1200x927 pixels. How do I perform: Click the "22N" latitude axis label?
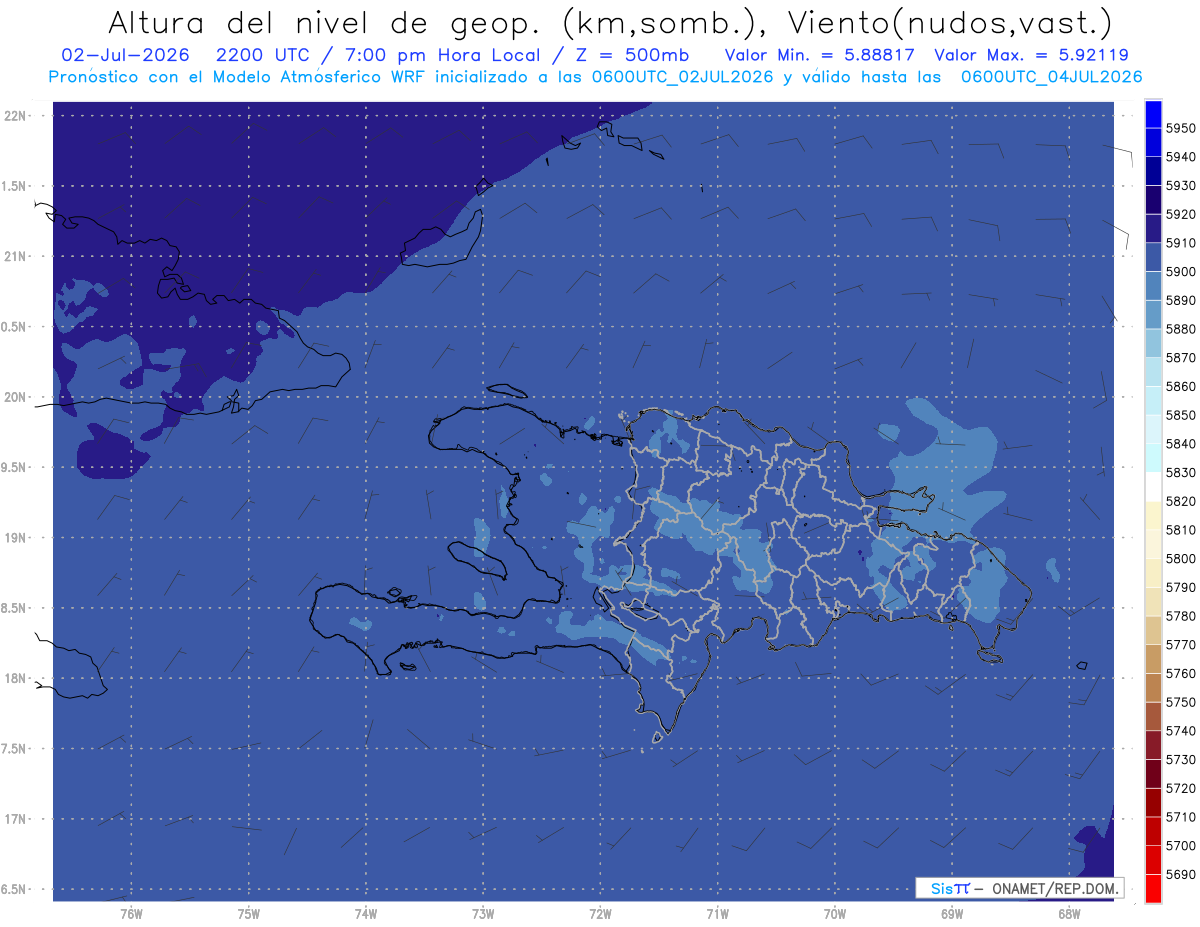click(14, 115)
